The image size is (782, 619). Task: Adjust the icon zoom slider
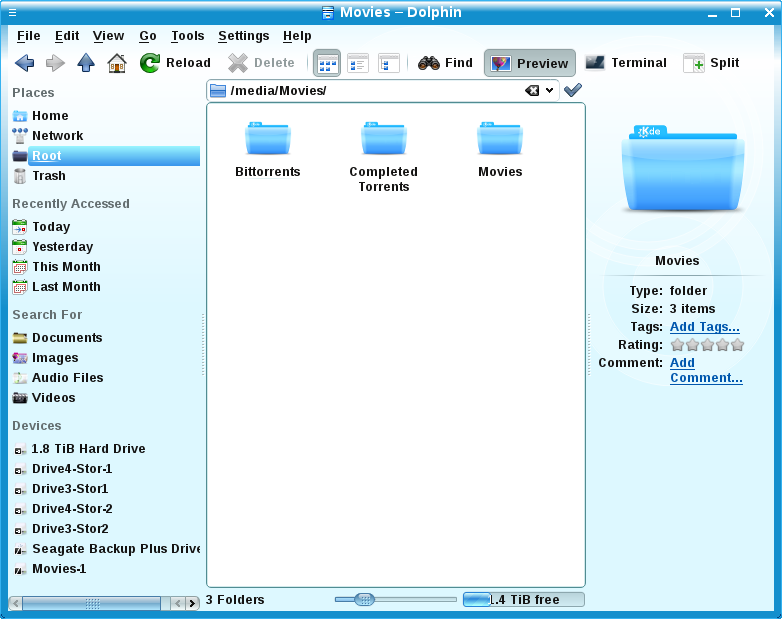[x=365, y=599]
